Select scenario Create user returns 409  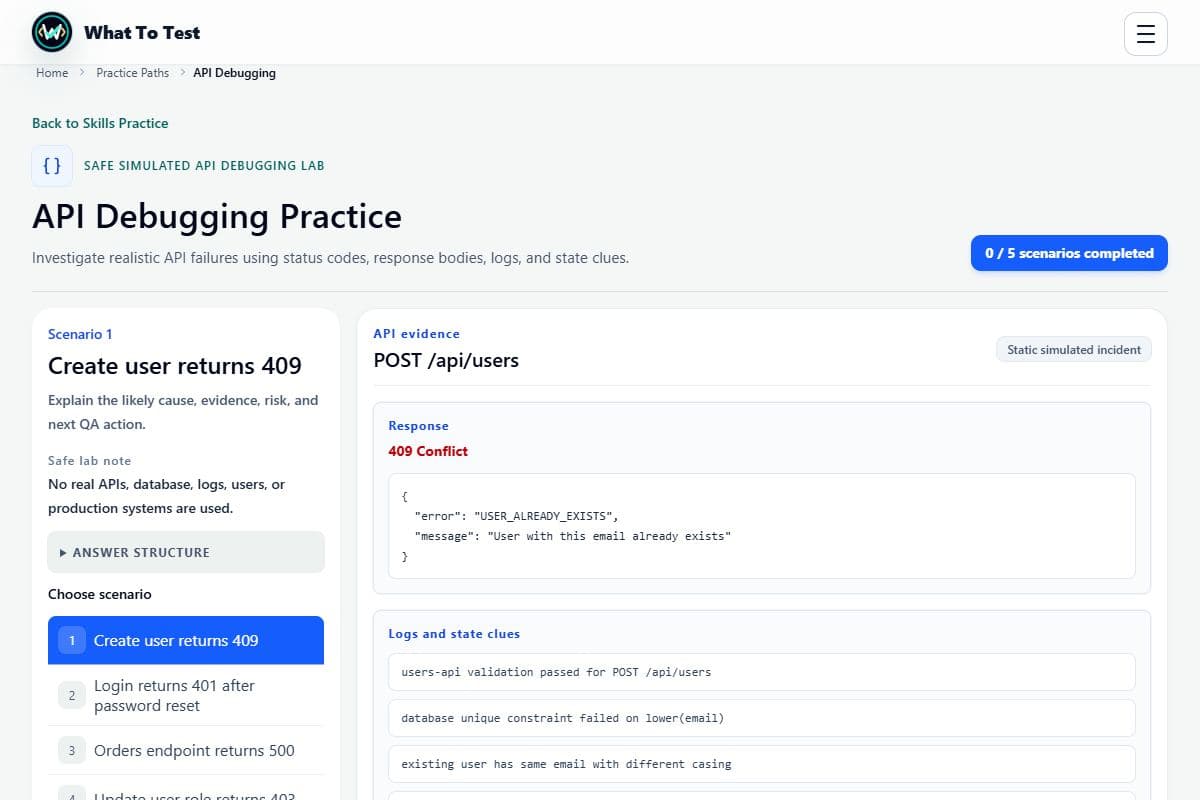coord(186,640)
